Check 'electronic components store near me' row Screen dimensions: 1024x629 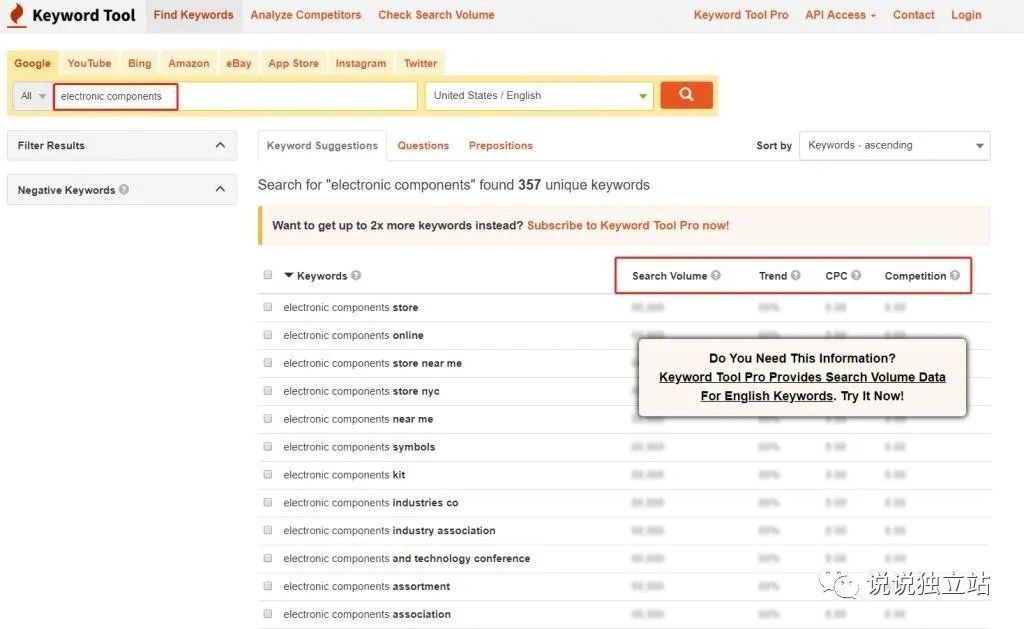coord(268,363)
